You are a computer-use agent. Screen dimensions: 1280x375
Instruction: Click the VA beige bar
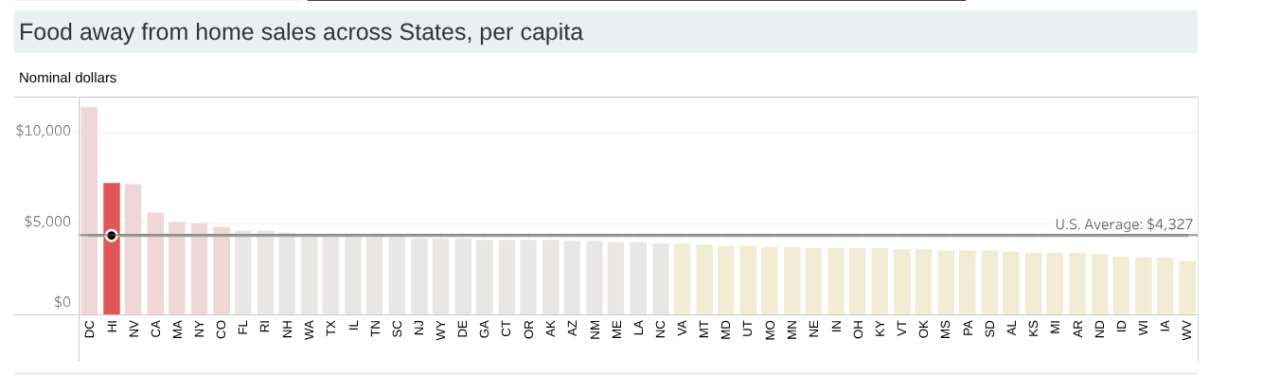click(x=683, y=279)
